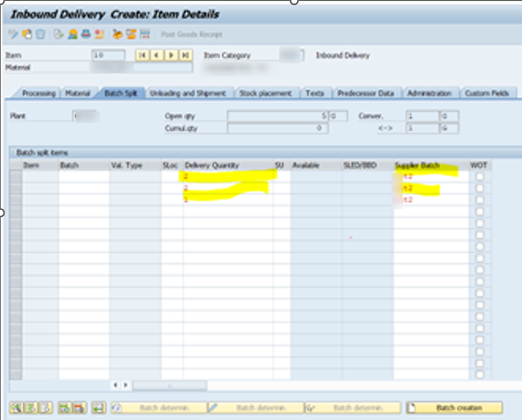This screenshot has width=522, height=420.
Task: Click the SLoc column header
Action: click(x=172, y=165)
